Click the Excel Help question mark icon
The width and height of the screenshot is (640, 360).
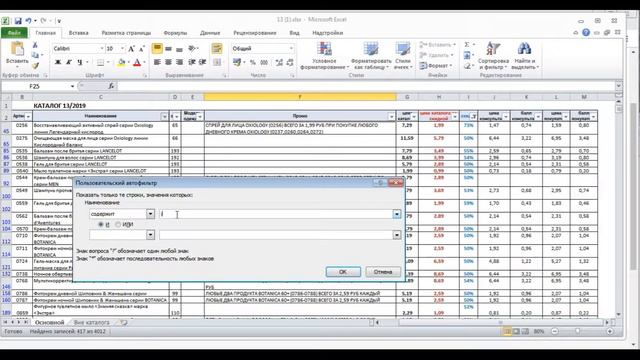tap(586, 33)
